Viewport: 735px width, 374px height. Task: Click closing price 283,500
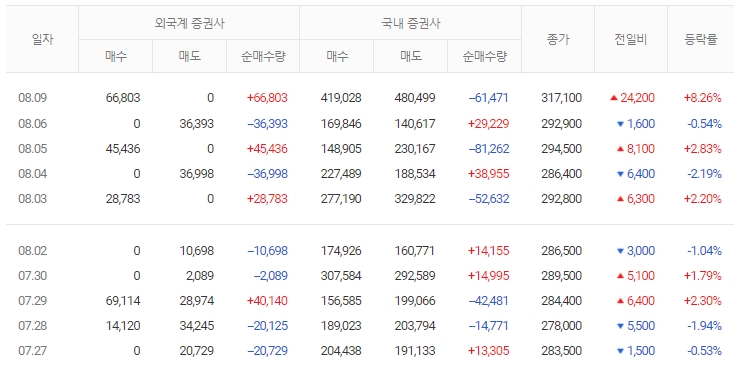(x=561, y=351)
